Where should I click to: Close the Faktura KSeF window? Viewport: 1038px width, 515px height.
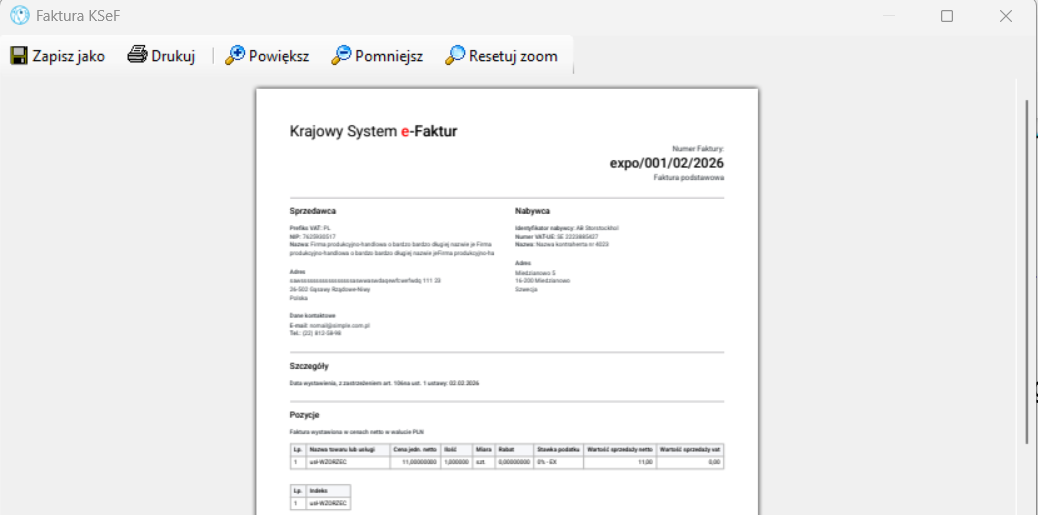(1006, 16)
